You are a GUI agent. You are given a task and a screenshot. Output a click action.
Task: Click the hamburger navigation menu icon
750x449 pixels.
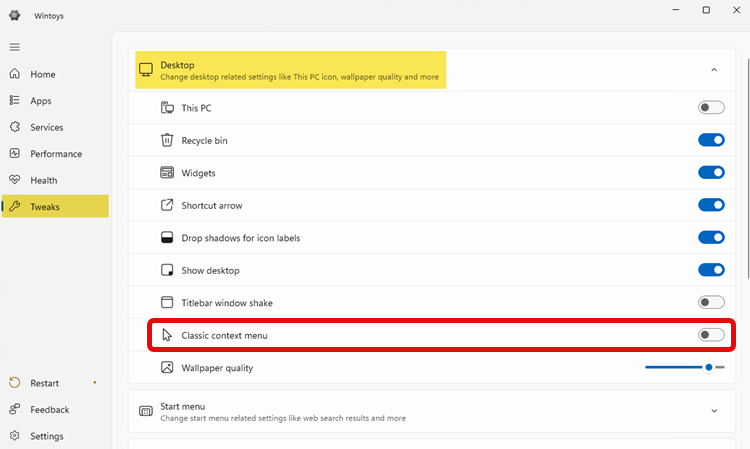[14, 47]
